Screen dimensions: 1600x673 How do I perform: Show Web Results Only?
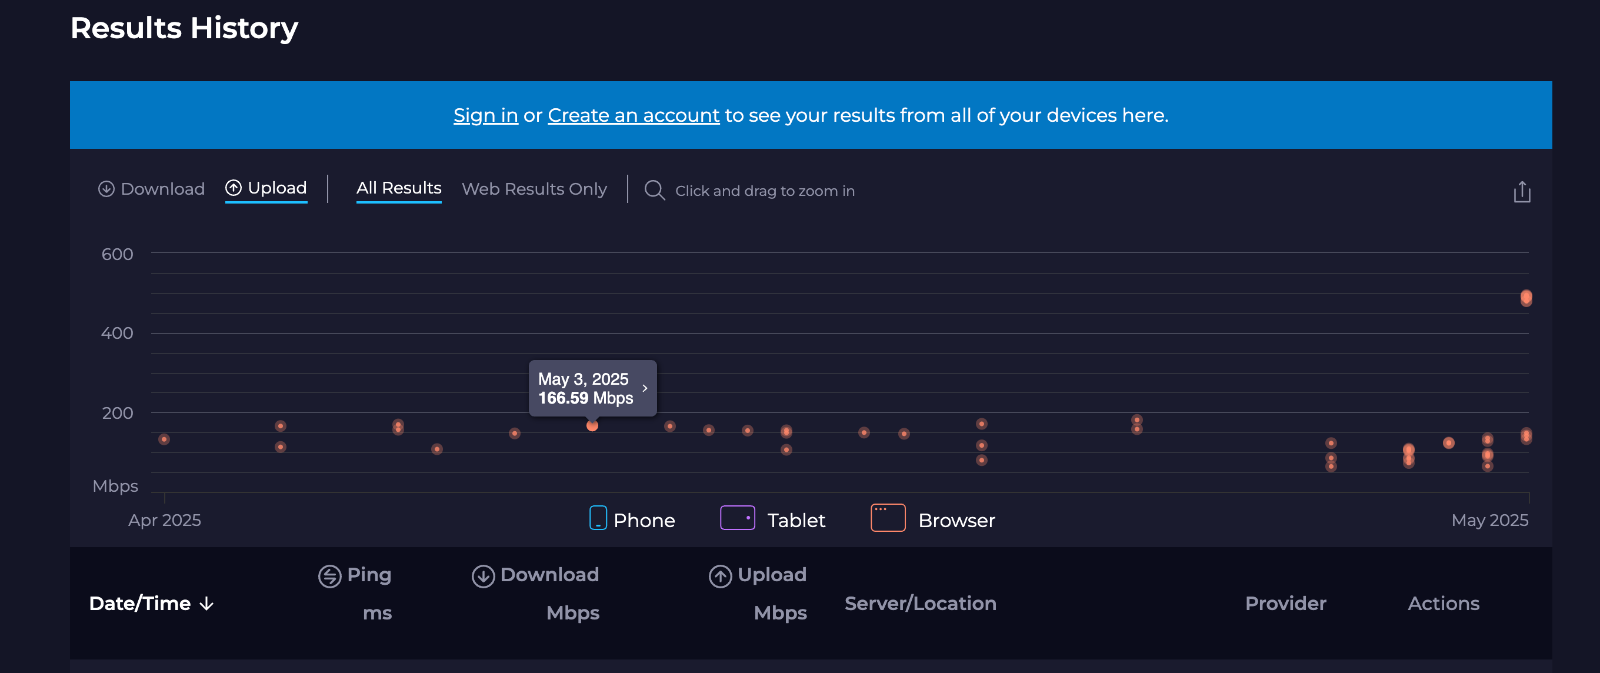534,189
